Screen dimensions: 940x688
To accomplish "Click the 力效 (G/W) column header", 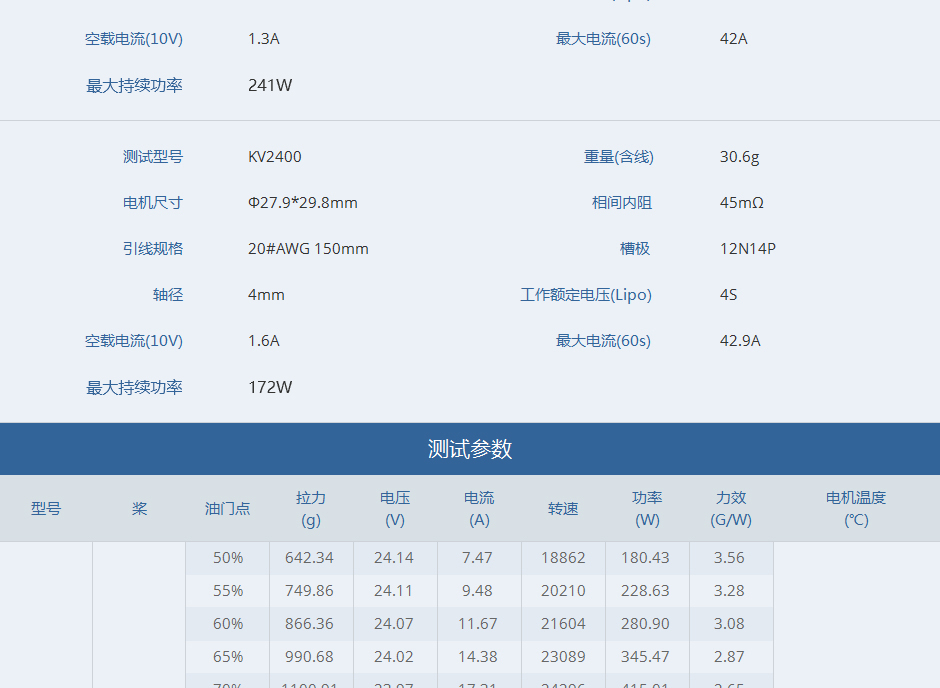I will tap(731, 509).
